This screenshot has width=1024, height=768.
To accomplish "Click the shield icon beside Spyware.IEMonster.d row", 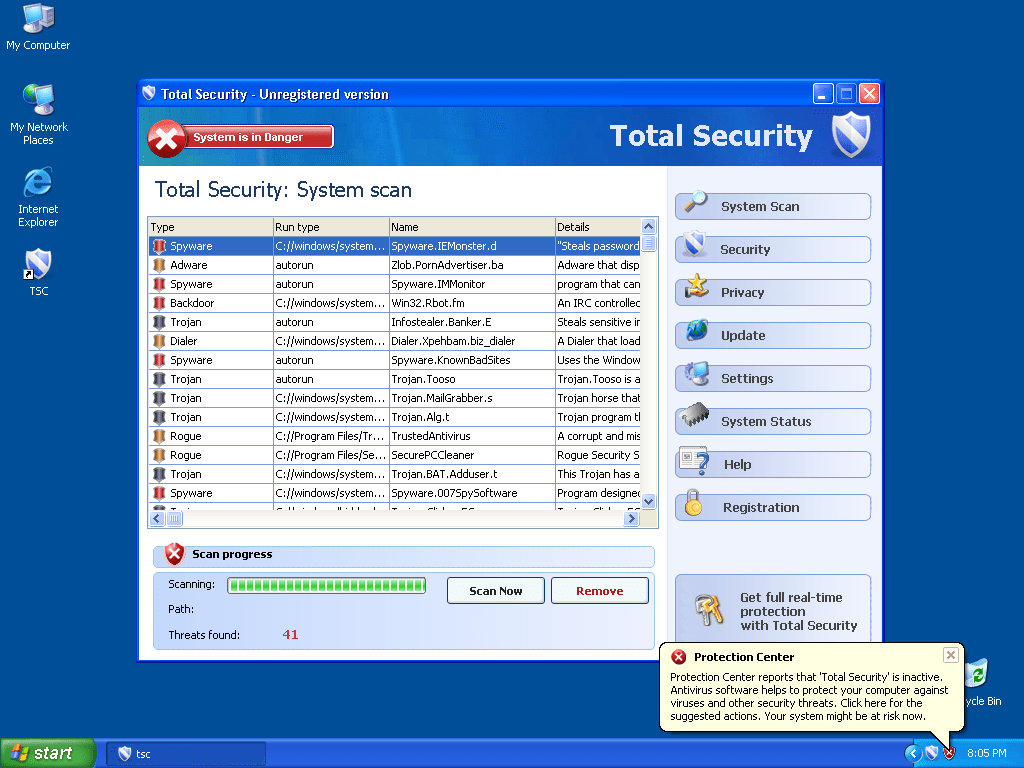I will coord(159,246).
